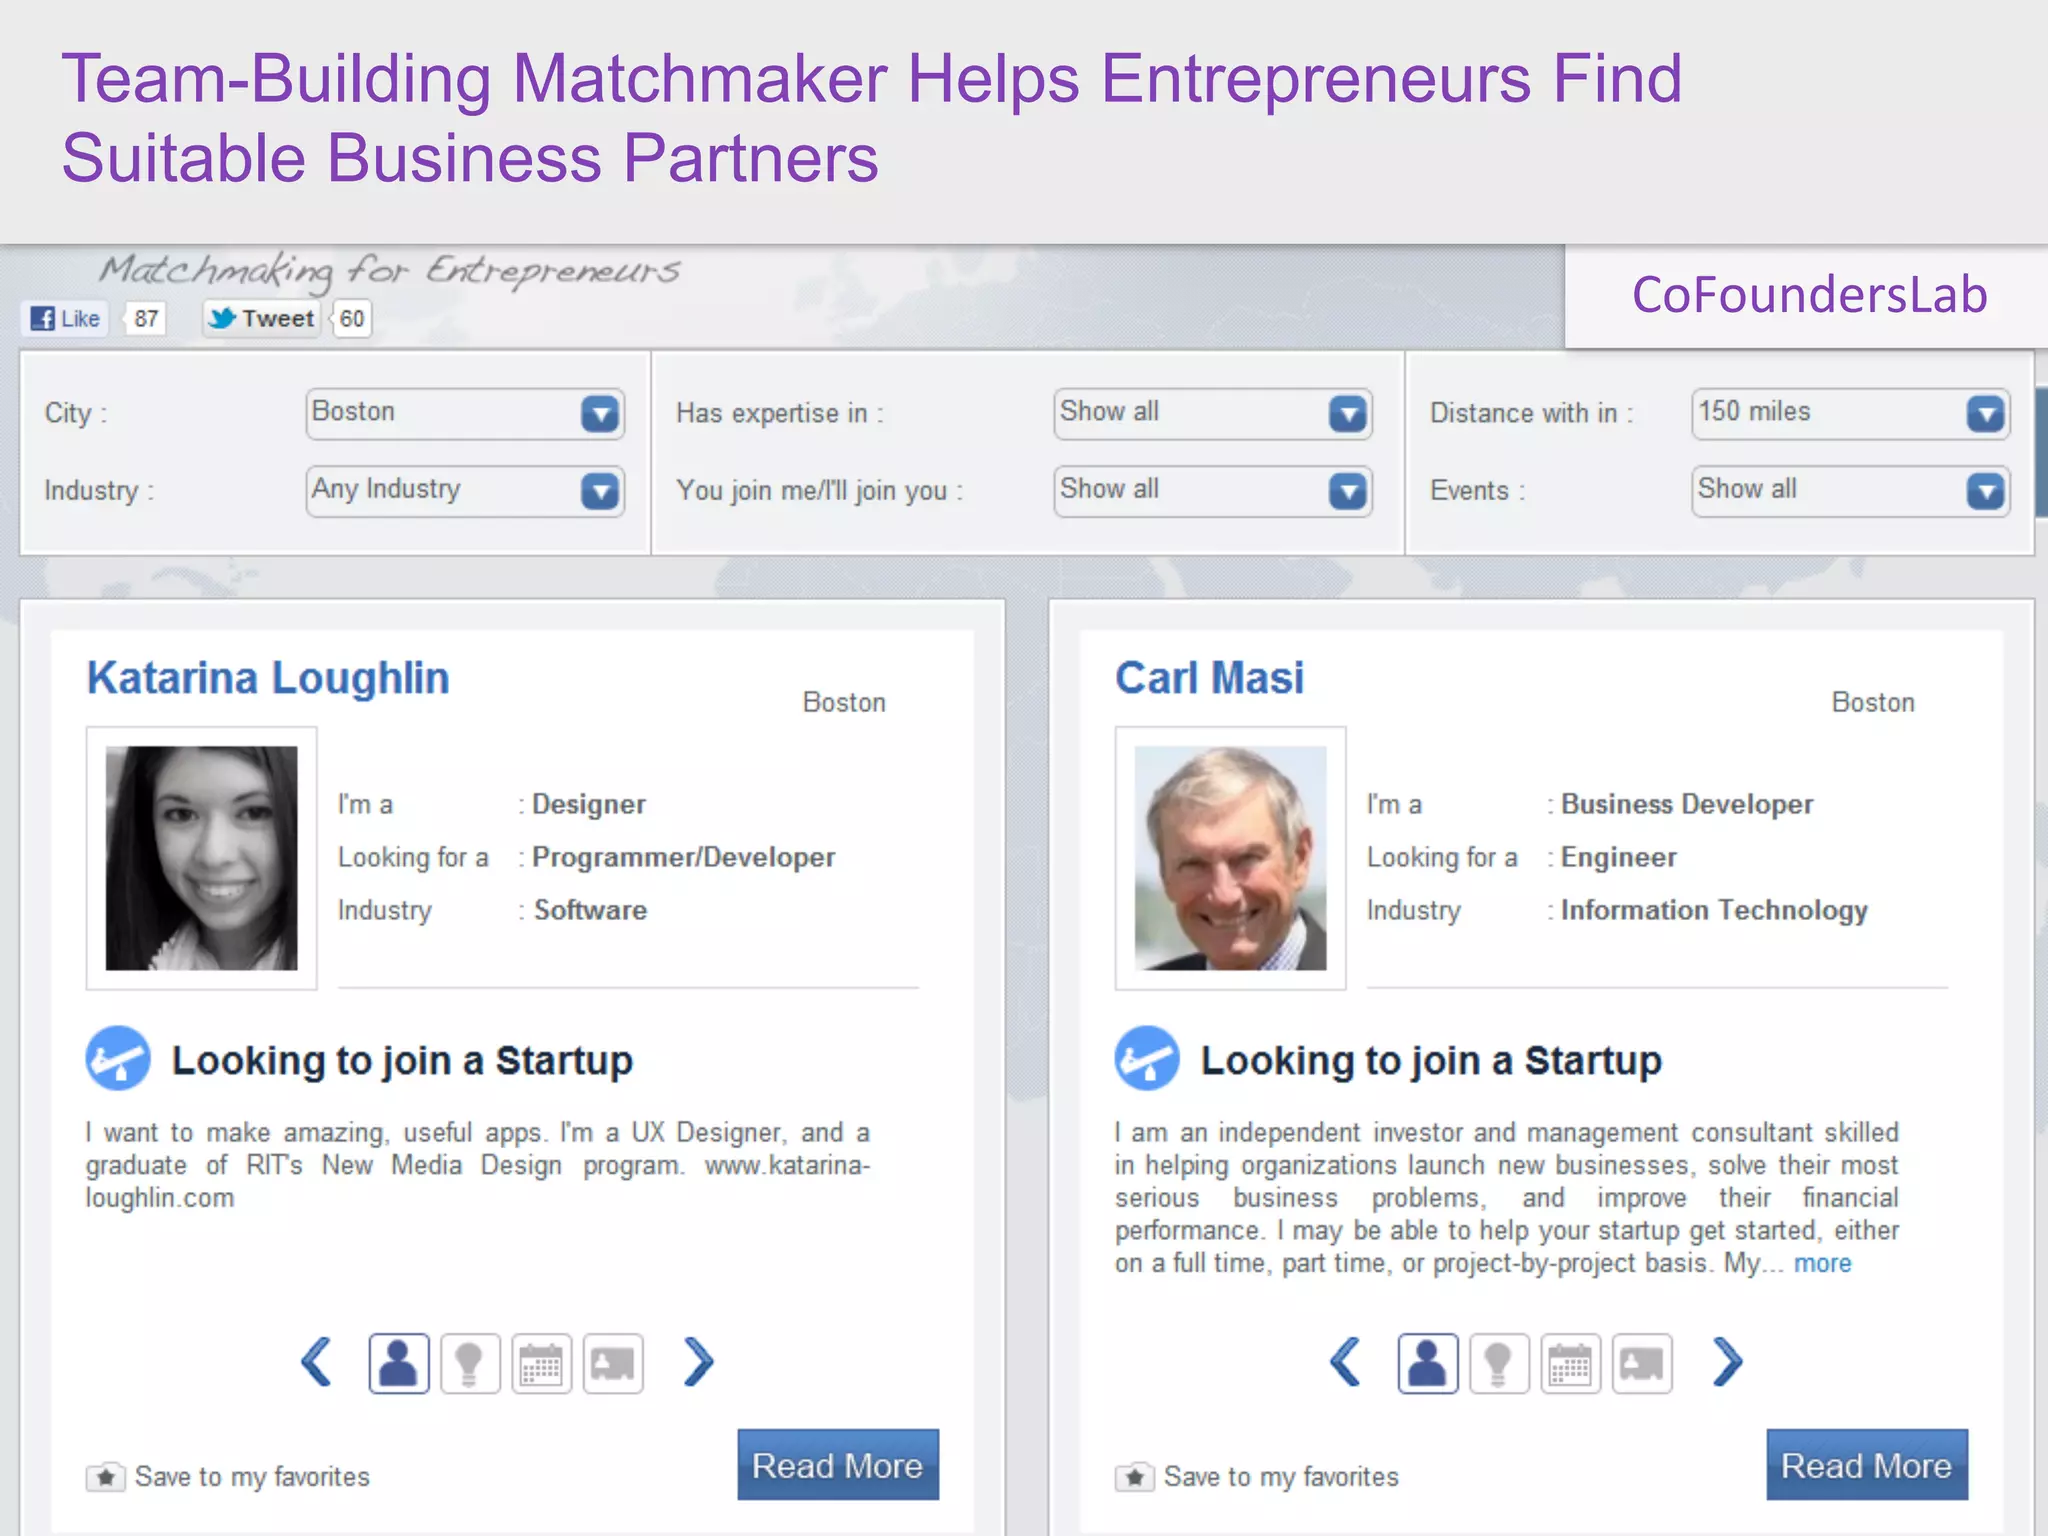
Task: Click the CoFoundersLab label
Action: pos(1809,295)
